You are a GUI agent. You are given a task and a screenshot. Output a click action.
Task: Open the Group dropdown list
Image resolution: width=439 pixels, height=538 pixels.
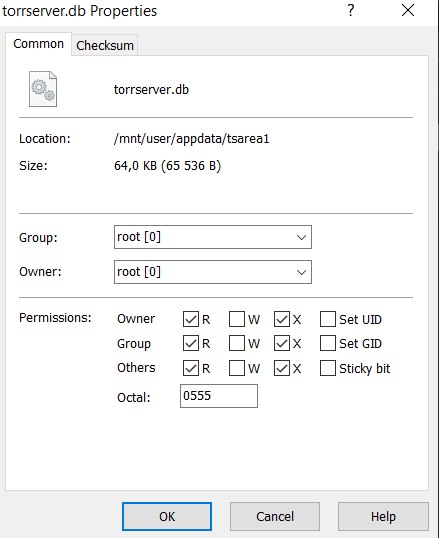point(213,237)
